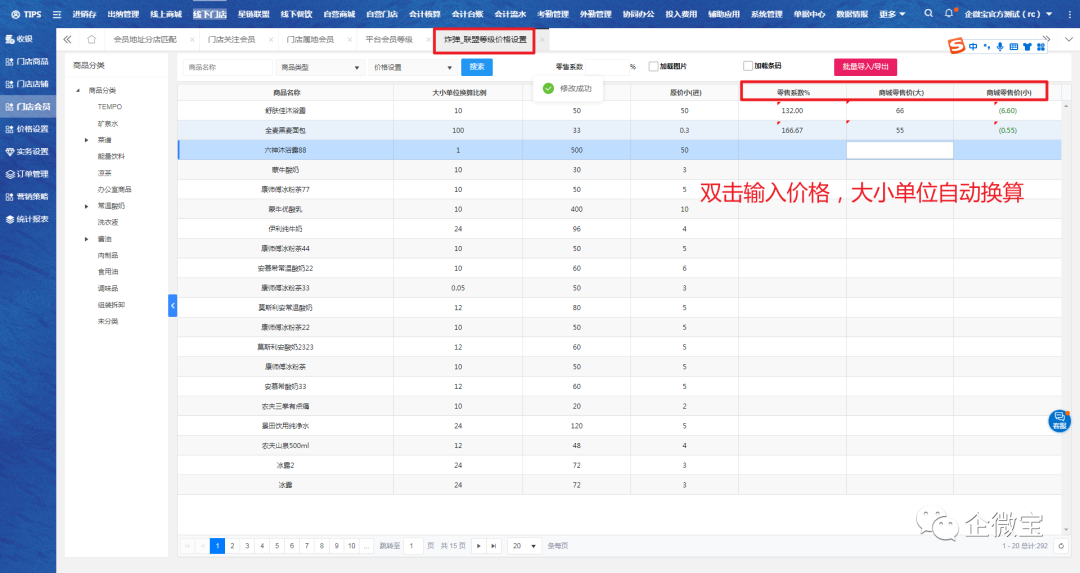Open the 商品类型 dropdown

(320, 67)
